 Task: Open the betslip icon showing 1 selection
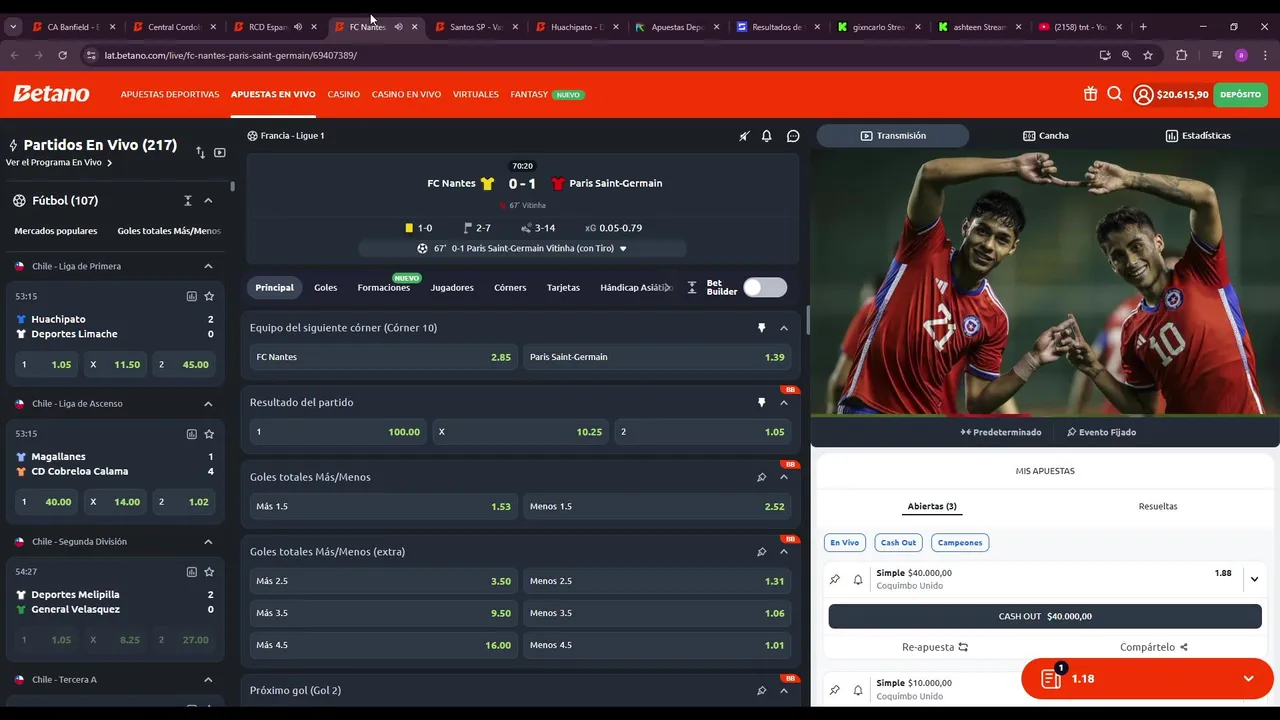click(x=1052, y=678)
